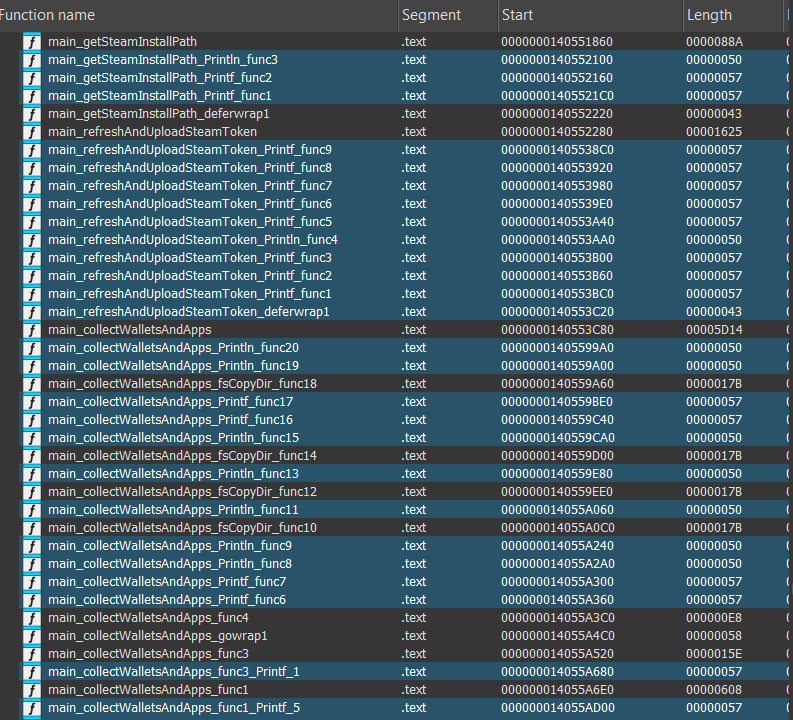This screenshot has height=720, width=793.
Task: Click function icon of main_refreshAndUploadSteamToken_Printf_func9
Action: coord(32,150)
